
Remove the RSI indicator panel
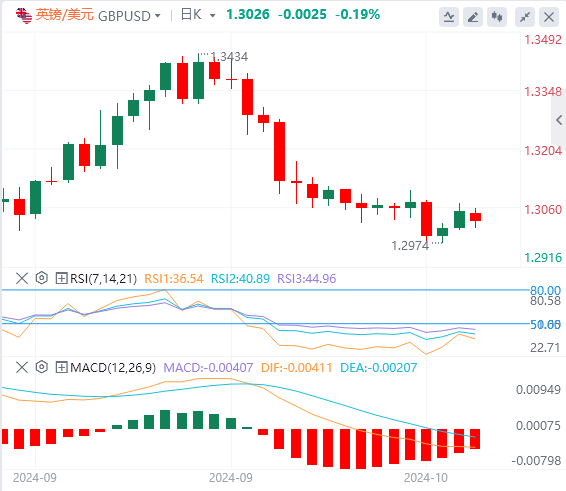point(22,278)
